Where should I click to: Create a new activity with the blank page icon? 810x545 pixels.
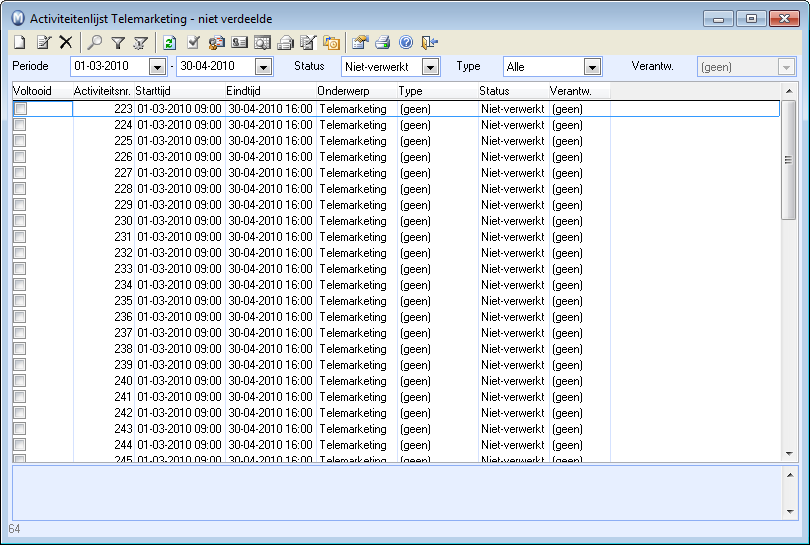tap(20, 42)
